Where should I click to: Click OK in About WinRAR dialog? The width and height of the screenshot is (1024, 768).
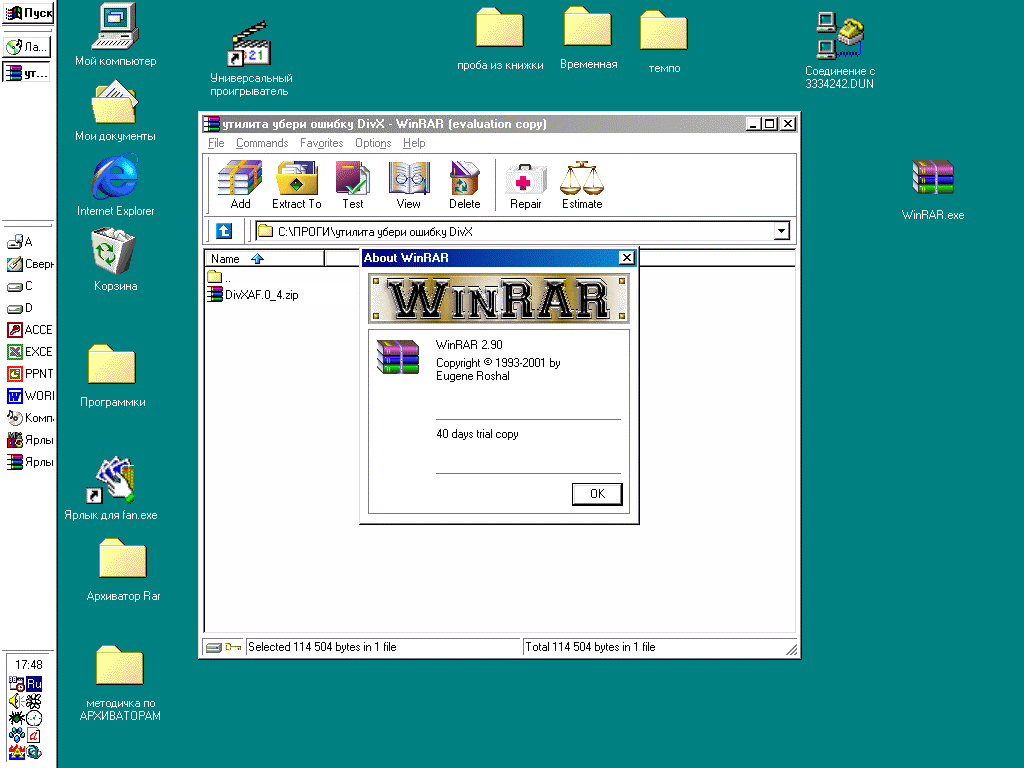(597, 494)
